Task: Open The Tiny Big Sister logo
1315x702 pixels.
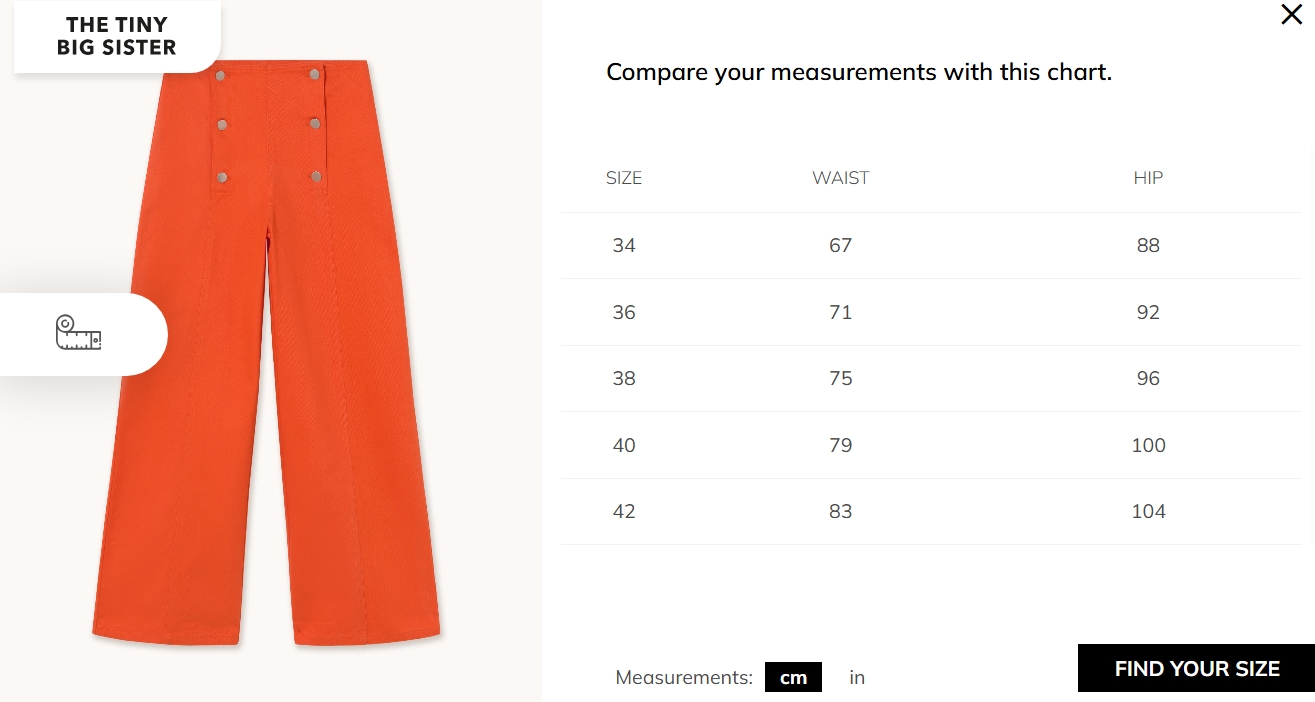Action: 116,36
